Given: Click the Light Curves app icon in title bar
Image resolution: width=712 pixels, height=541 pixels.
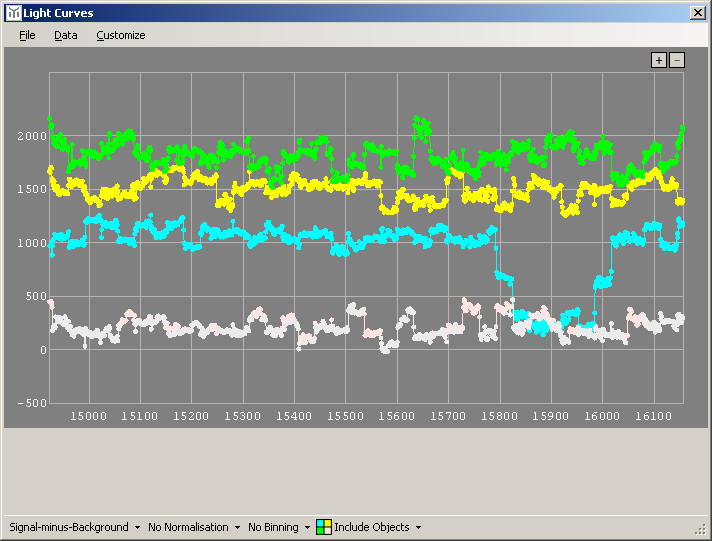Looking at the screenshot, I should click(x=13, y=13).
